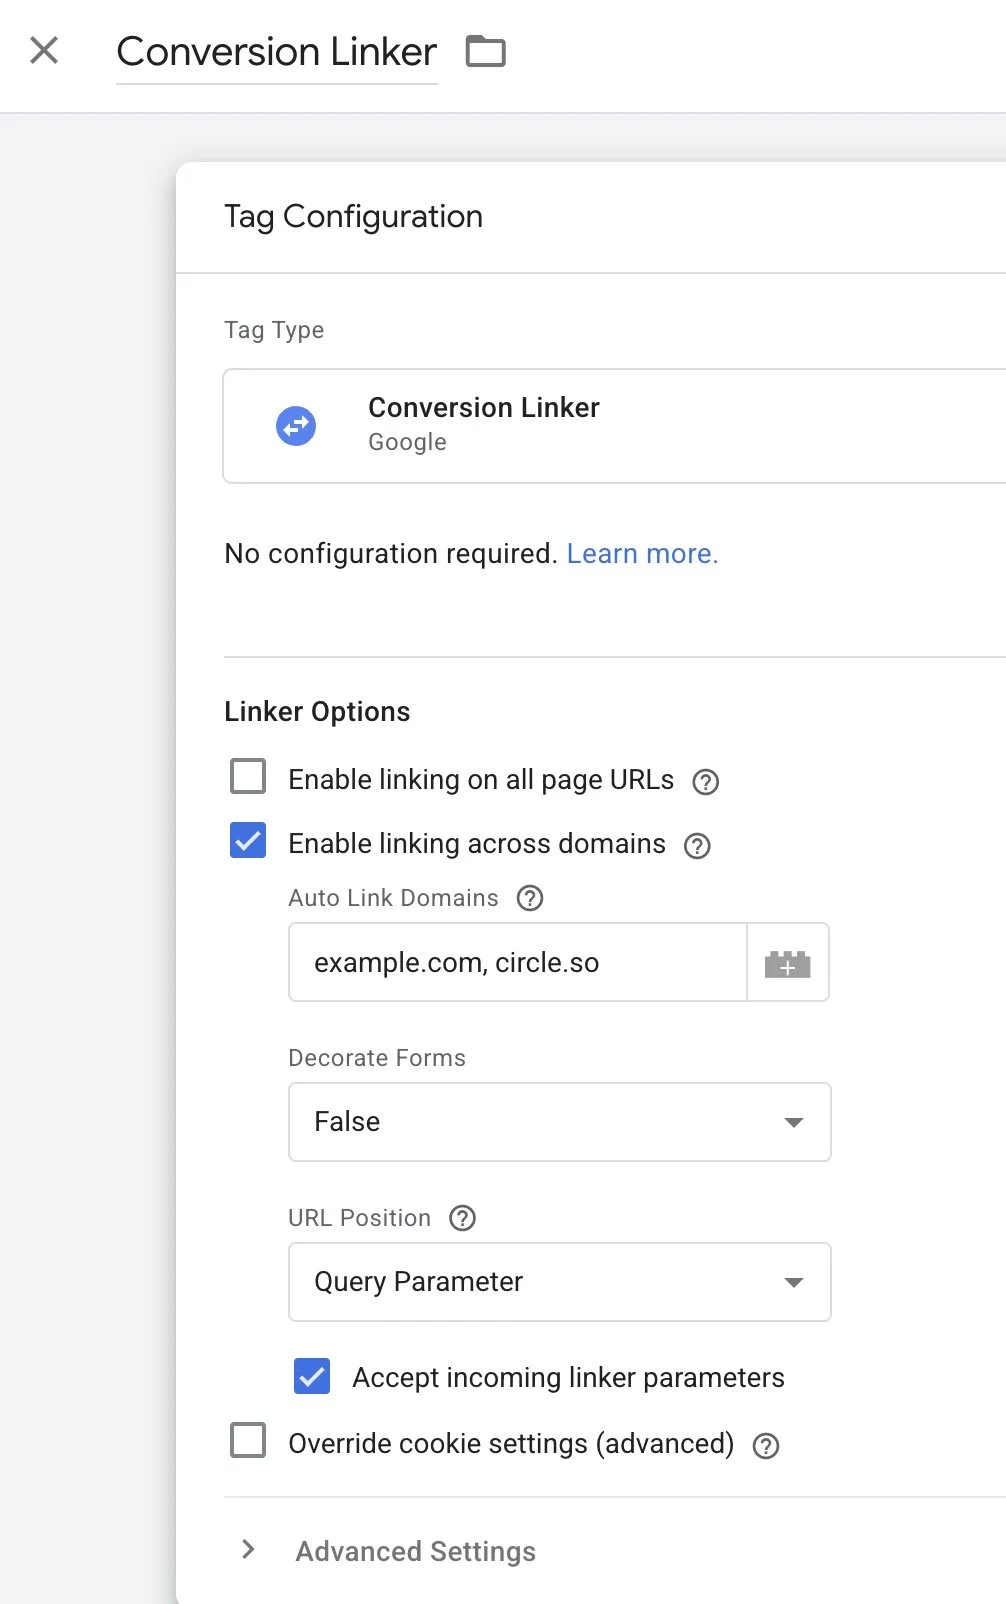Show help for Auto Link Domains
The image size is (1006, 1604).
pos(530,898)
